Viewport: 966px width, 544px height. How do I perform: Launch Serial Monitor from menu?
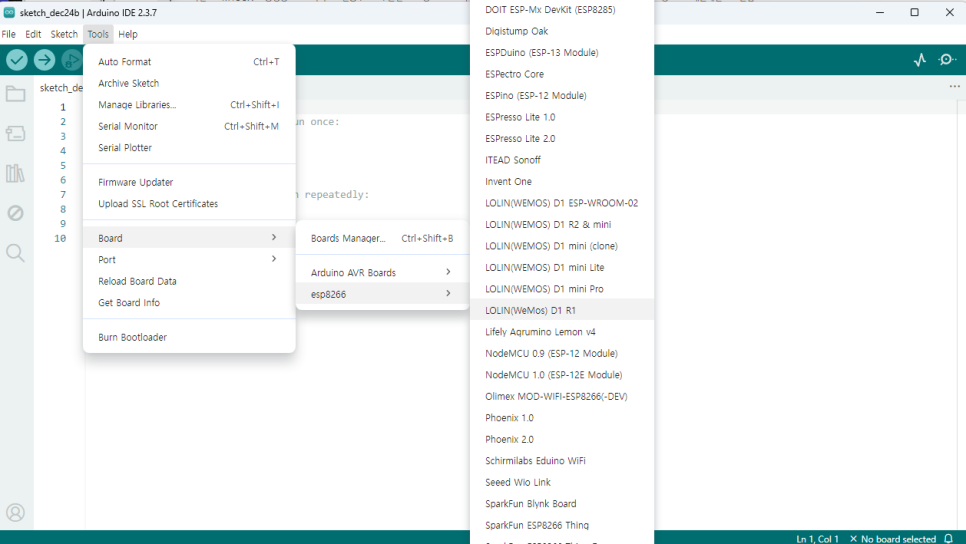click(x=189, y=126)
